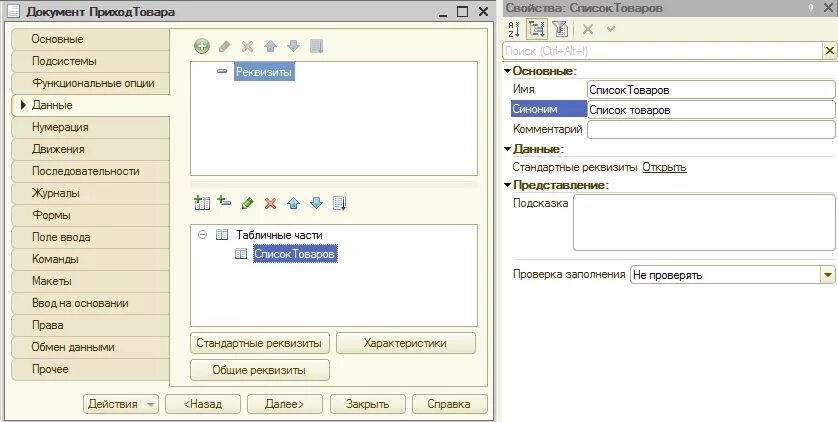
Task: Click the Закрыть button
Action: tap(367, 404)
